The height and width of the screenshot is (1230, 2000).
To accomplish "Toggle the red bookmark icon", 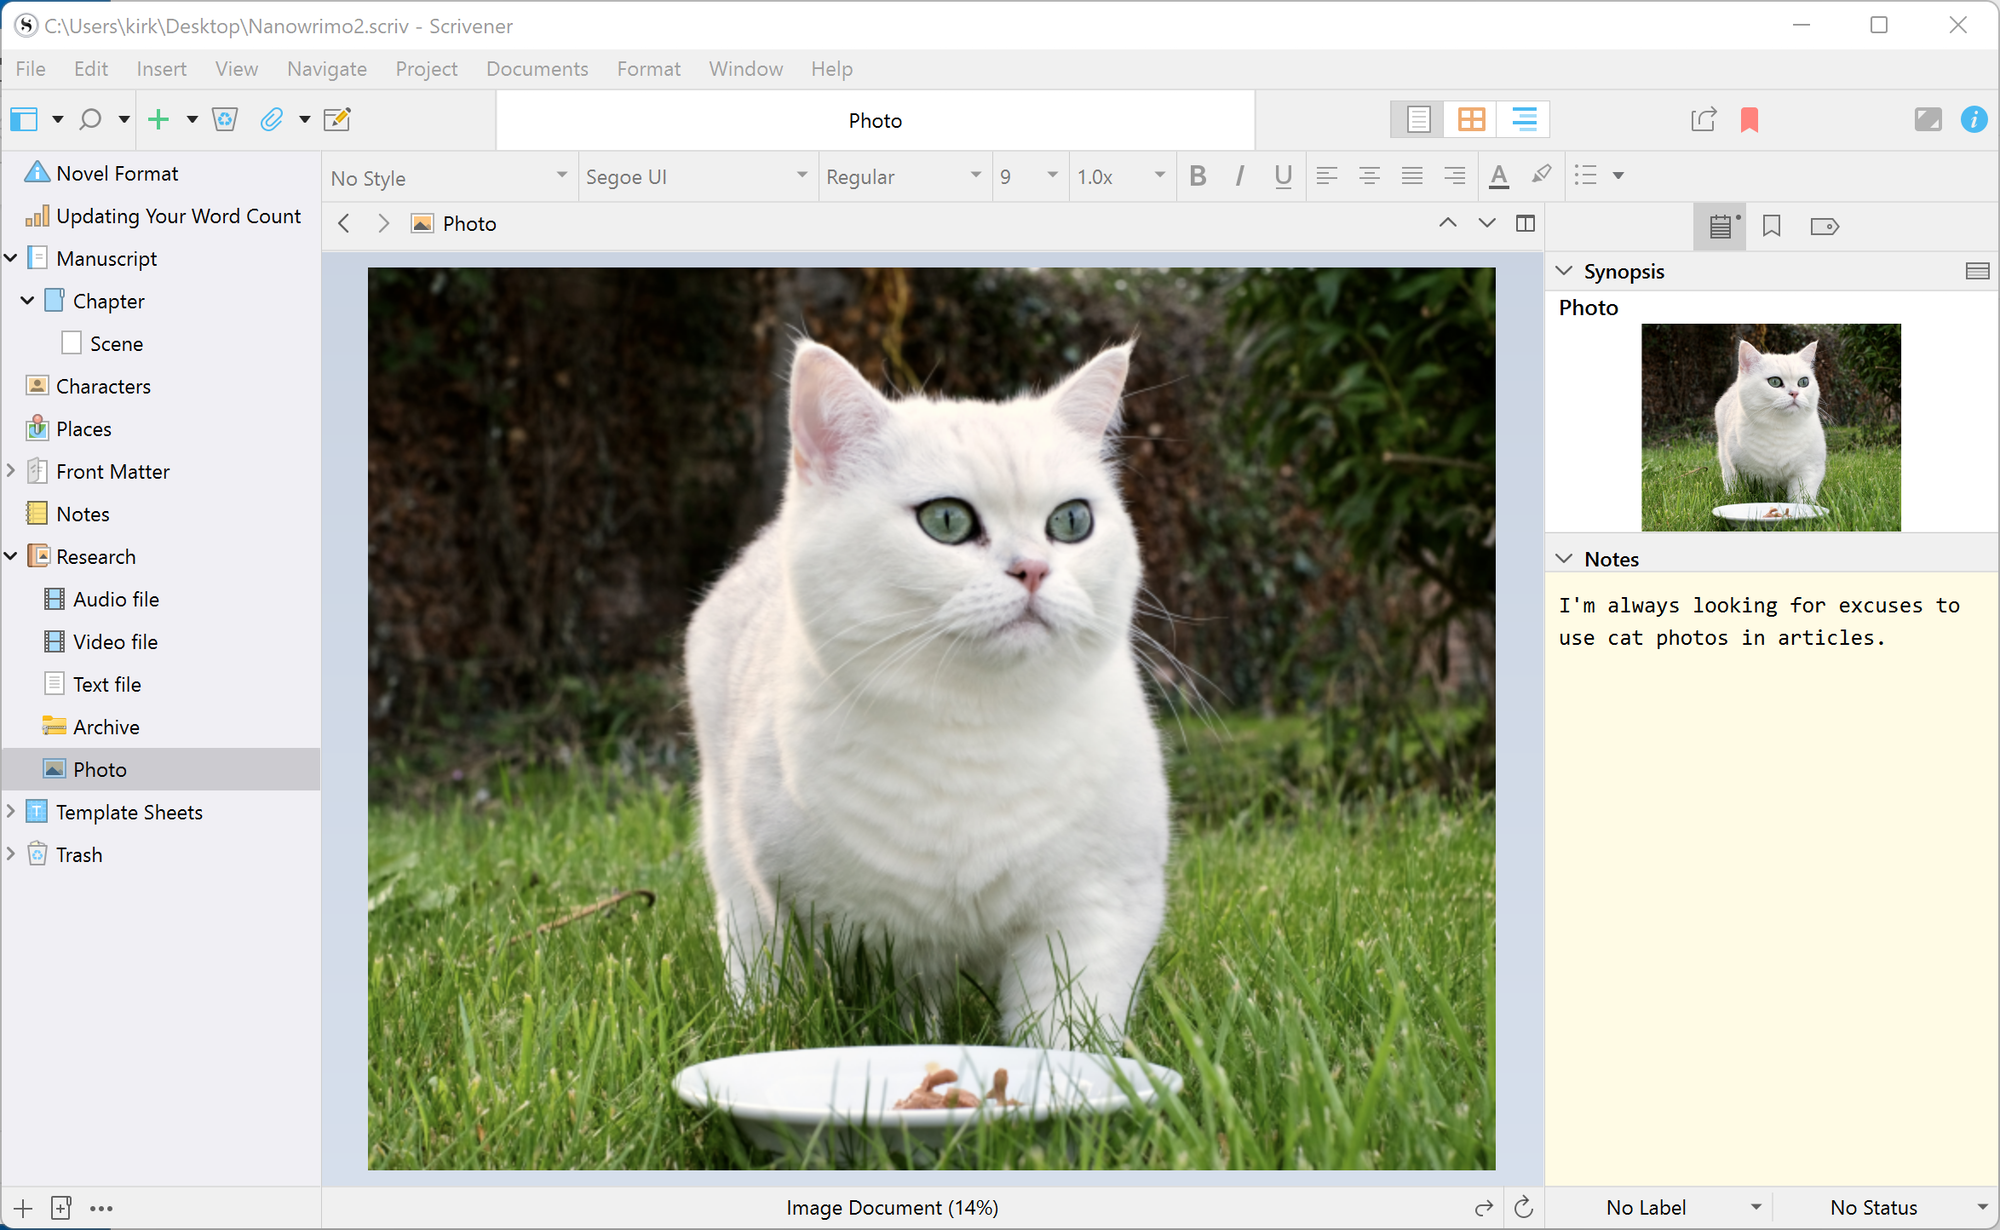I will tap(1749, 120).
